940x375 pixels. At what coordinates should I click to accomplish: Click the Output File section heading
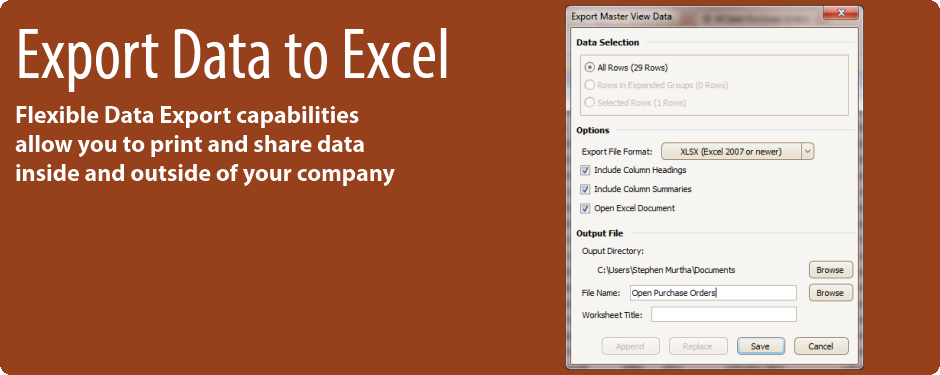[599, 234]
